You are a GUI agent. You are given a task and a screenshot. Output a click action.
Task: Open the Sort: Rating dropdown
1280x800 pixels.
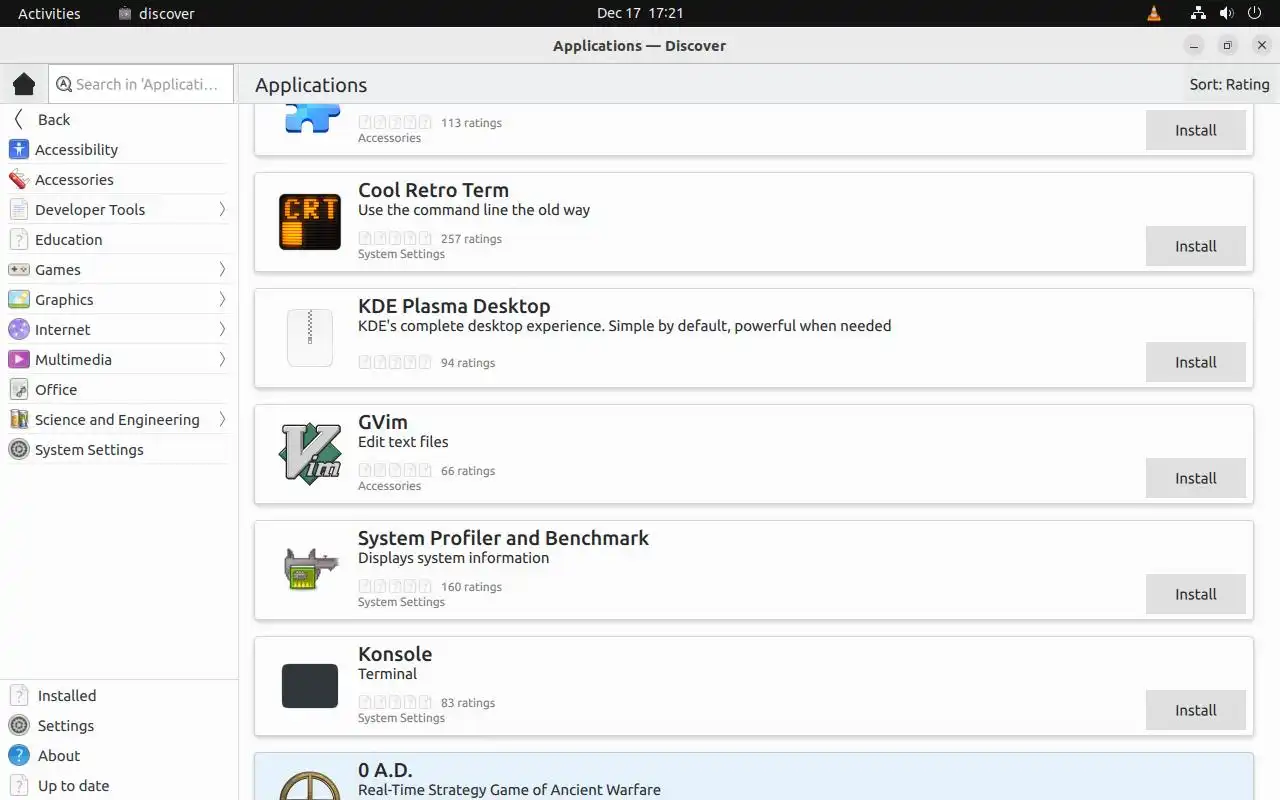(1229, 84)
